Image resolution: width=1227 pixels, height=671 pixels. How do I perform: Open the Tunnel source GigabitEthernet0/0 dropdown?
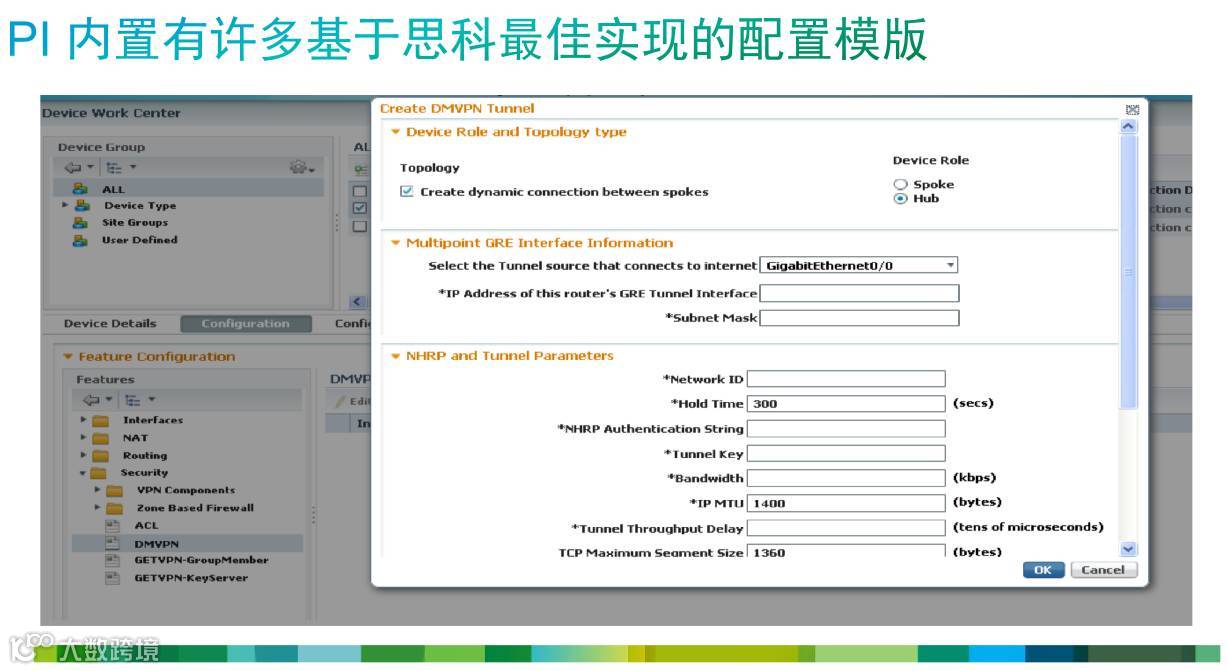[x=860, y=266]
